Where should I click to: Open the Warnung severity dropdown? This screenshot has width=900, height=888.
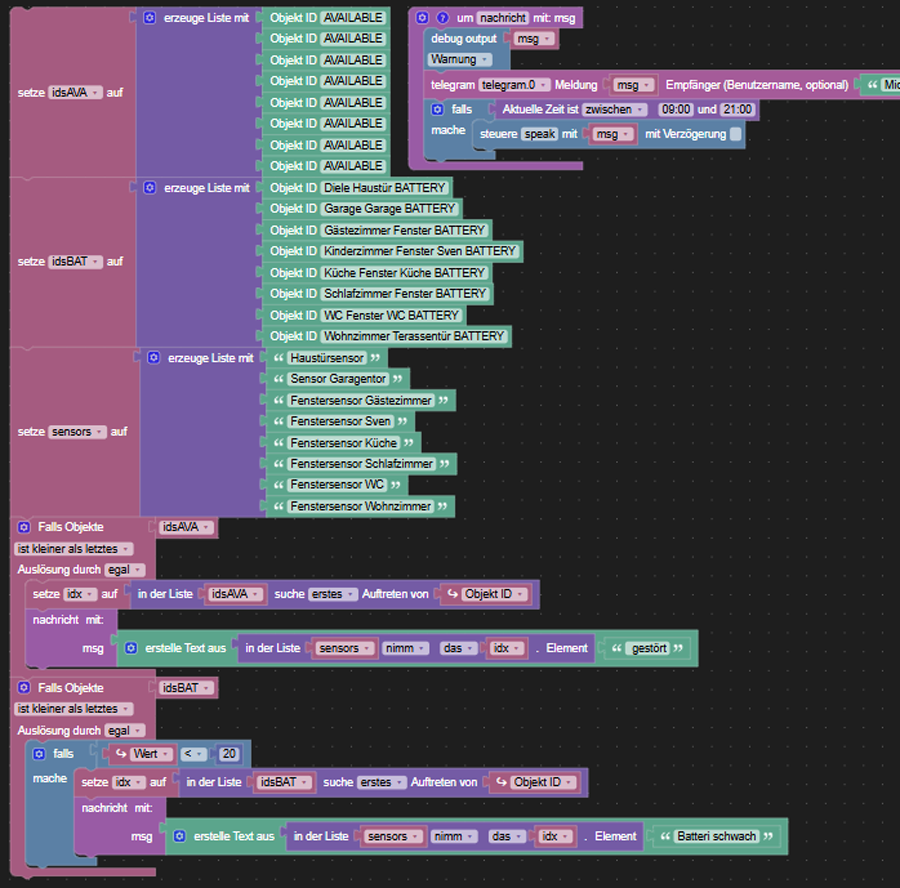tap(459, 60)
